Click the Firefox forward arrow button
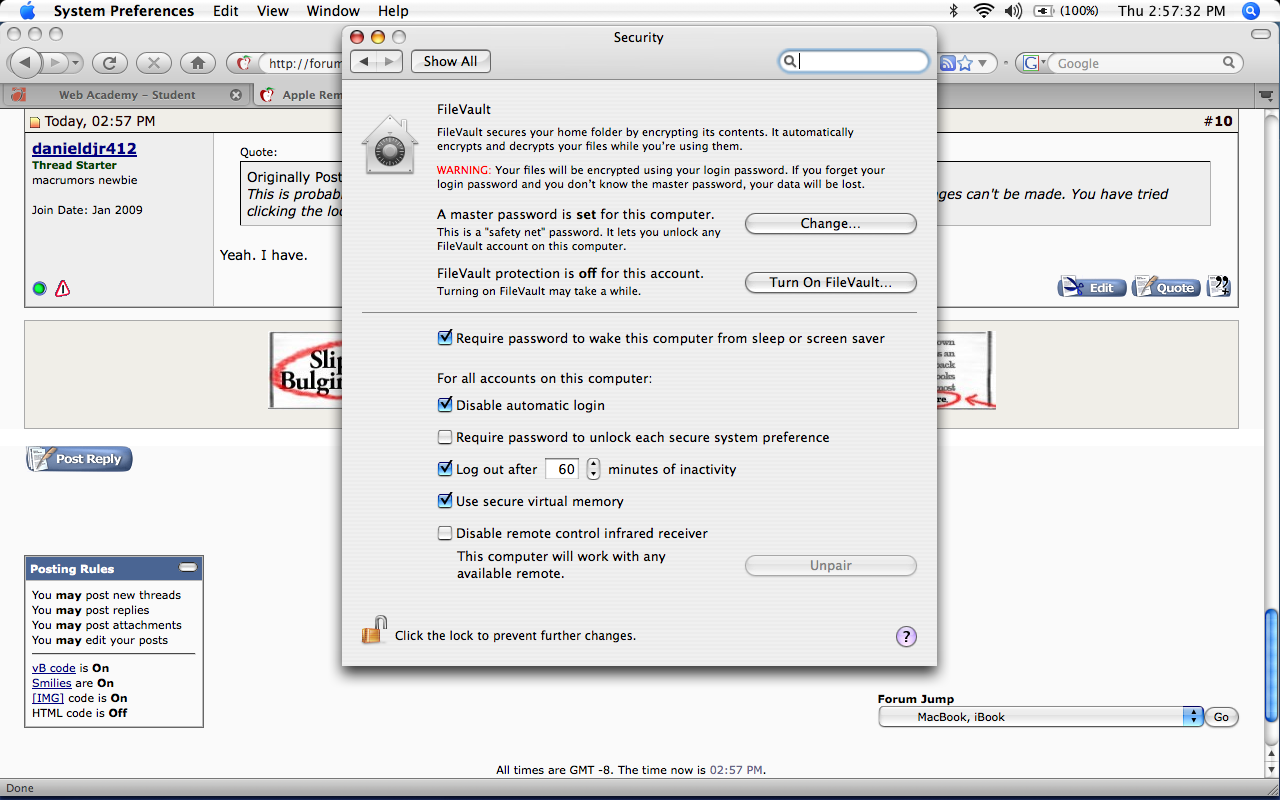 click(56, 63)
